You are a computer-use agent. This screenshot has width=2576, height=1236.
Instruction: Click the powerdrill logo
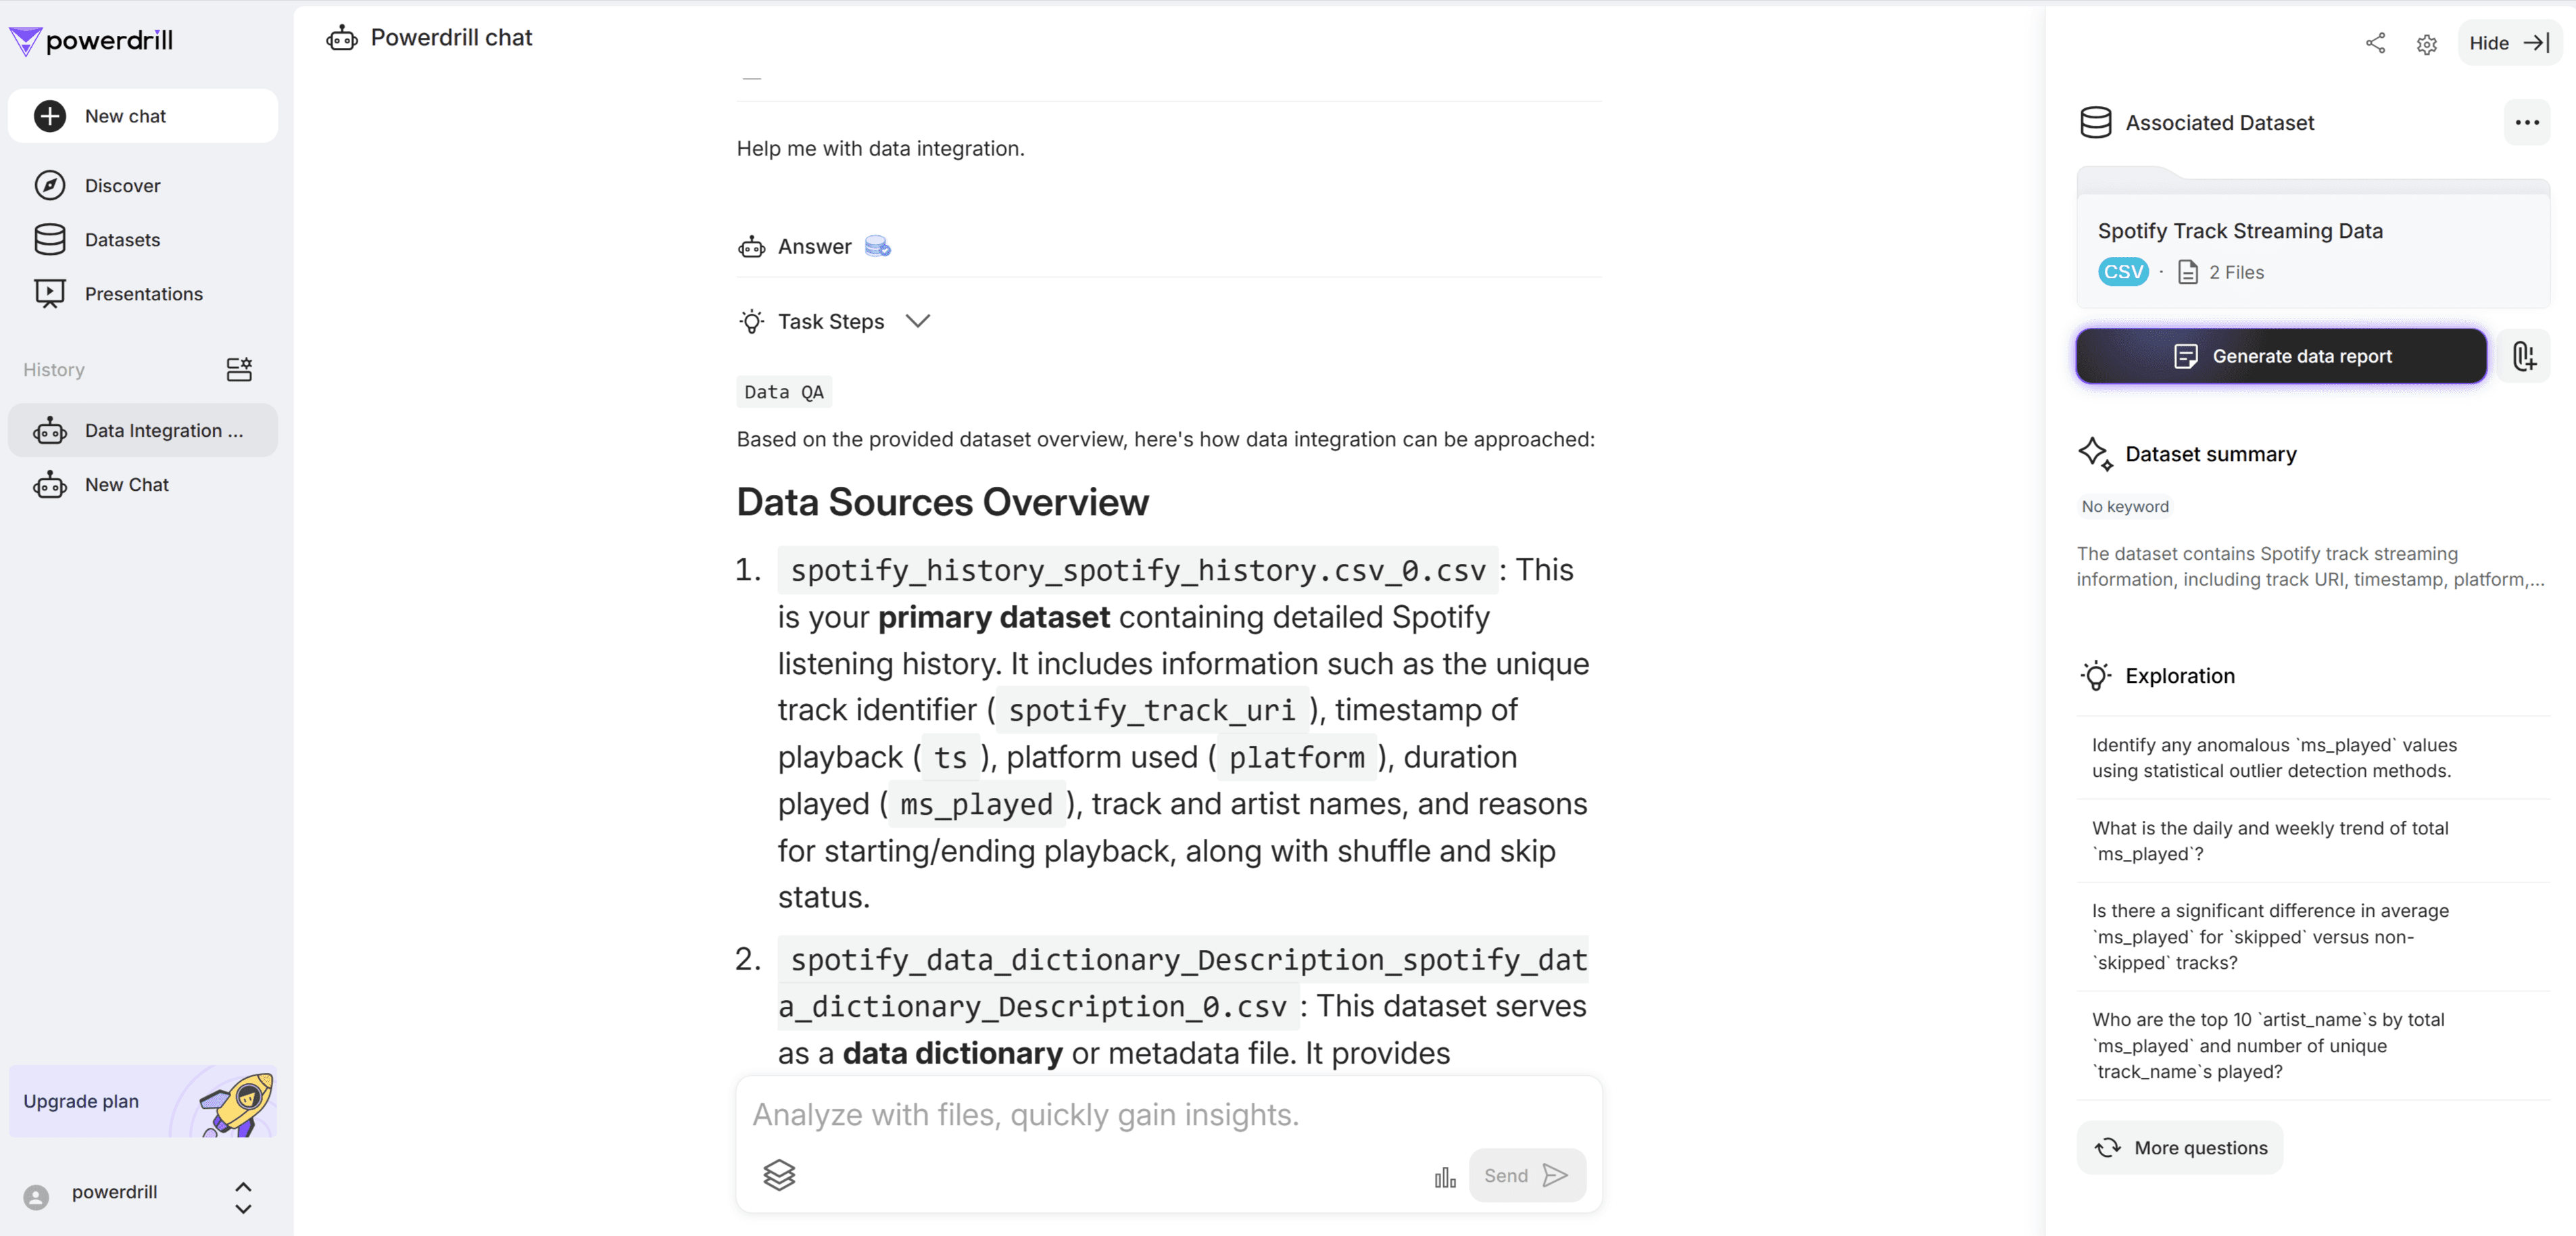point(92,40)
